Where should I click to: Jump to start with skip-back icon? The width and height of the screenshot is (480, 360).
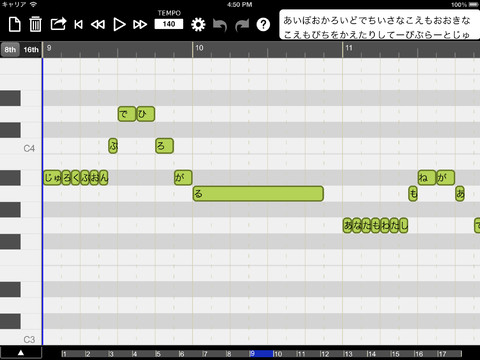(x=79, y=25)
